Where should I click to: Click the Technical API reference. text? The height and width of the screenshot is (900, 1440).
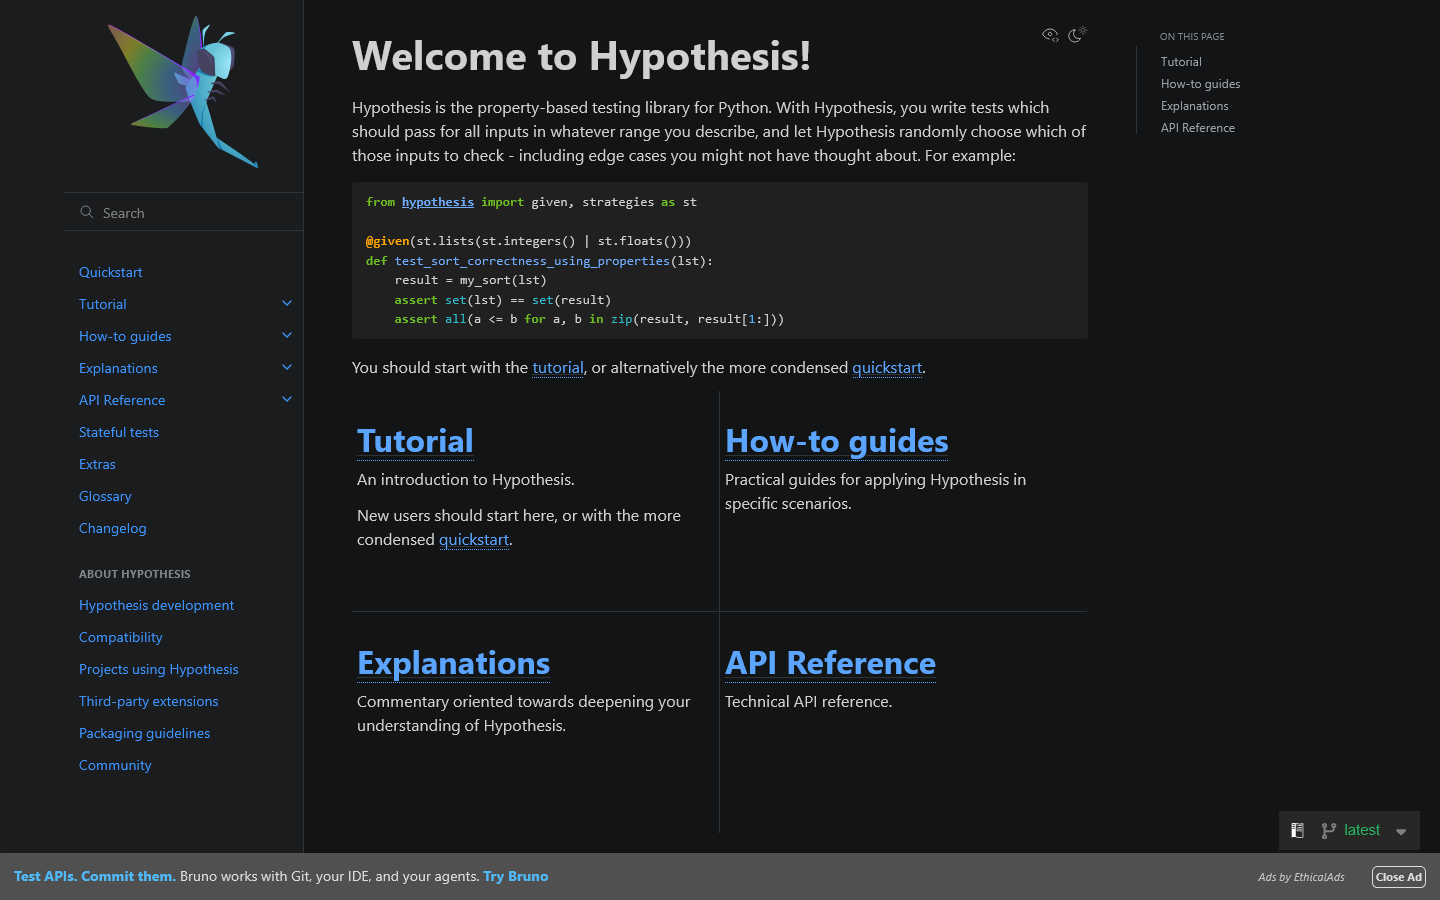808,702
